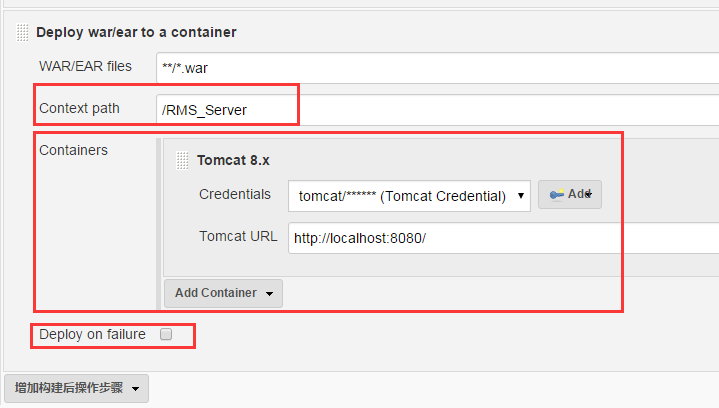Click the Tomcat URL text field
719x408 pixels.
click(503, 238)
